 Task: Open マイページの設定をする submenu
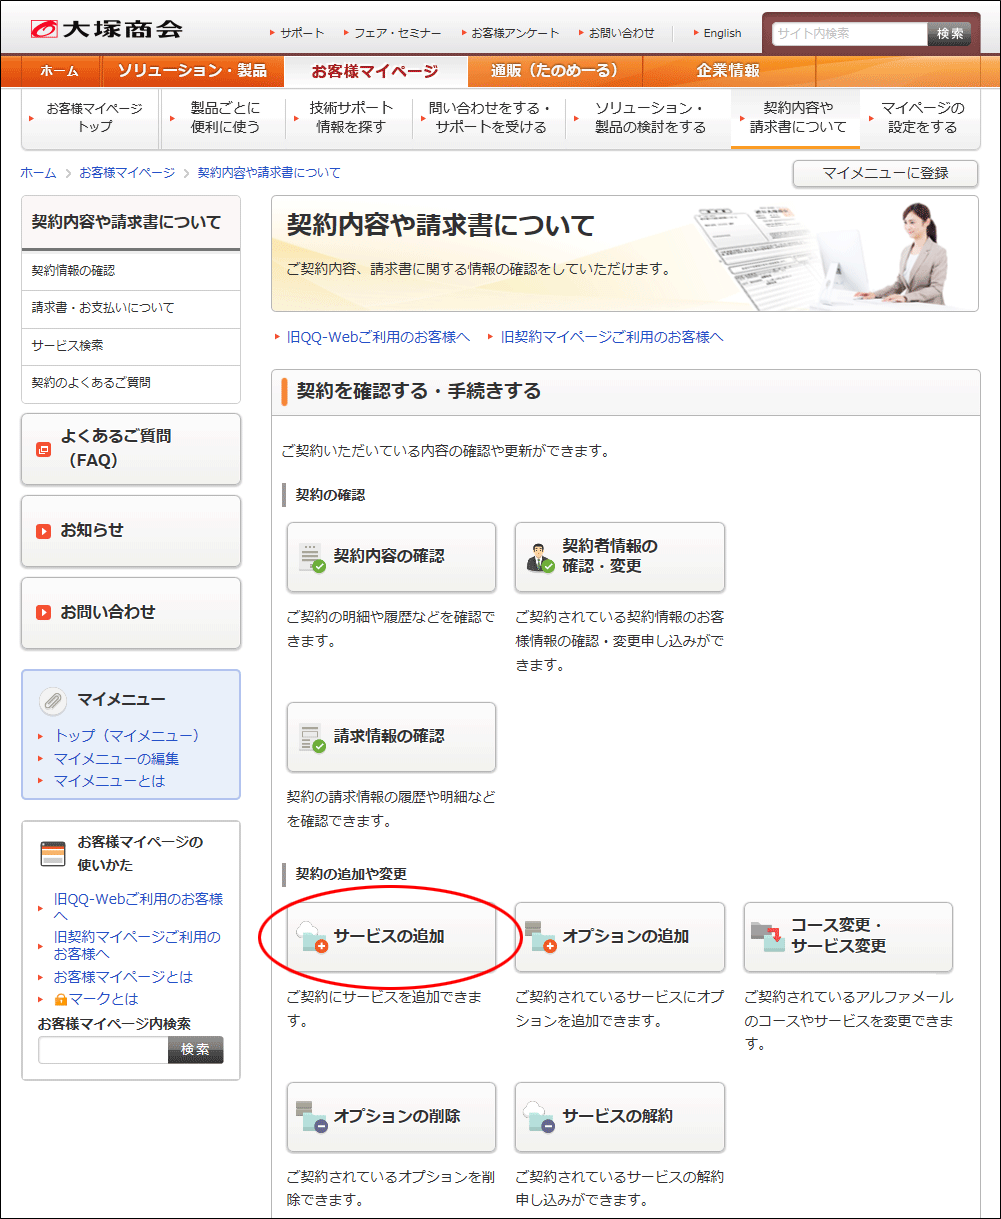(x=920, y=118)
